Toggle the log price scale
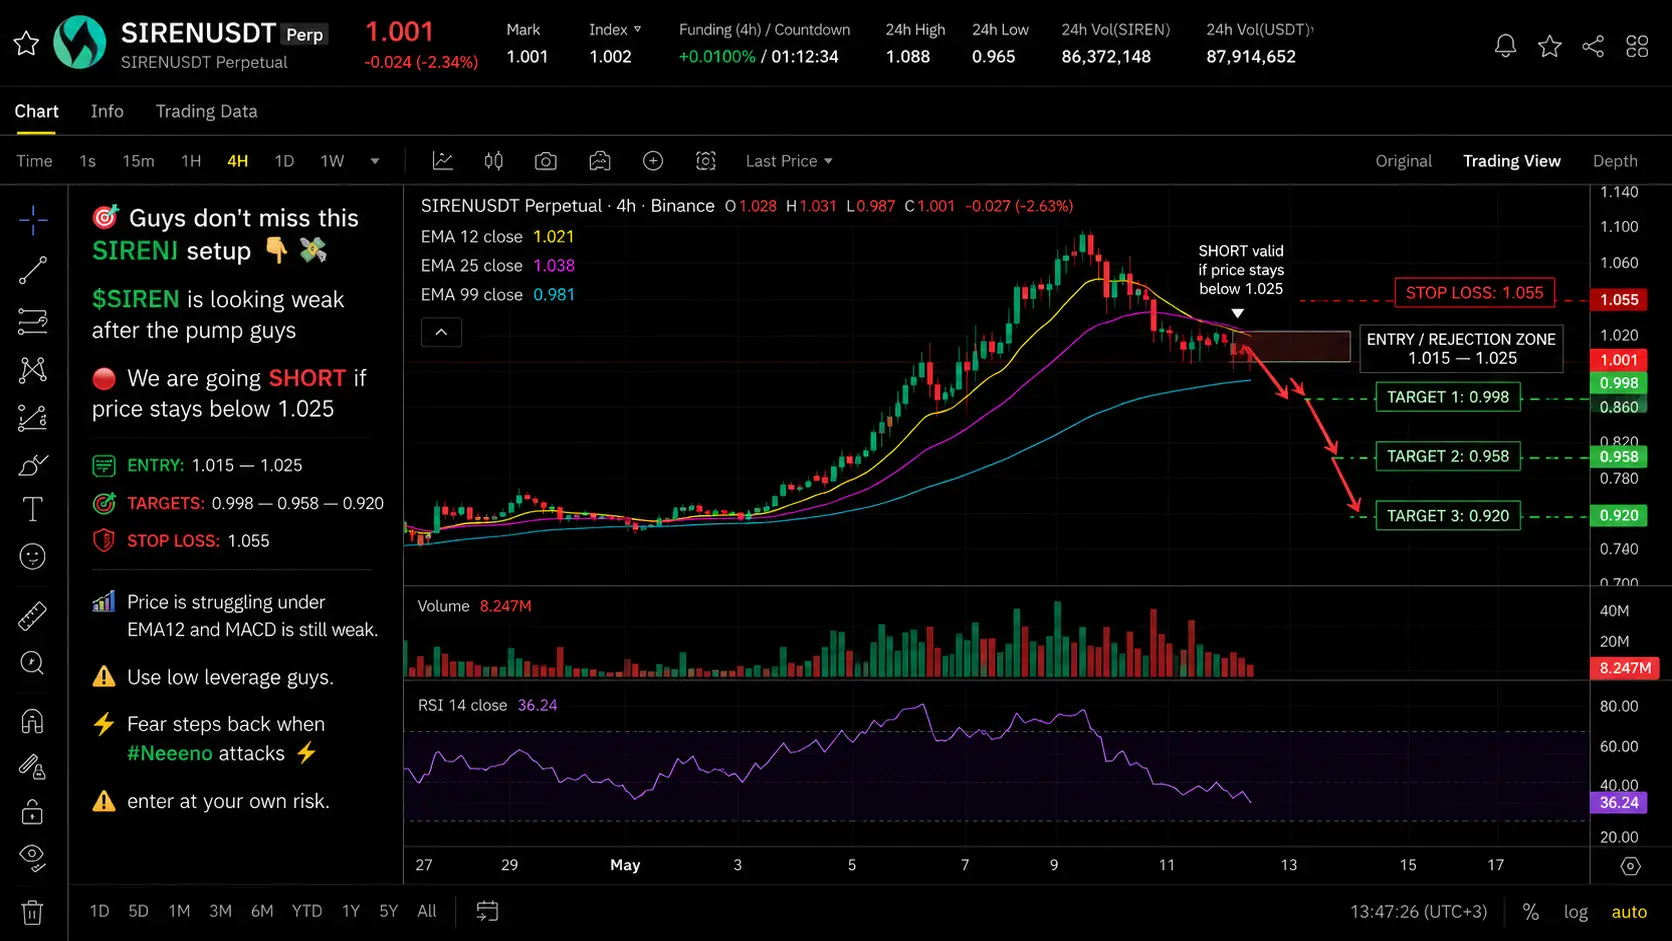This screenshot has height=941, width=1672. (1576, 911)
